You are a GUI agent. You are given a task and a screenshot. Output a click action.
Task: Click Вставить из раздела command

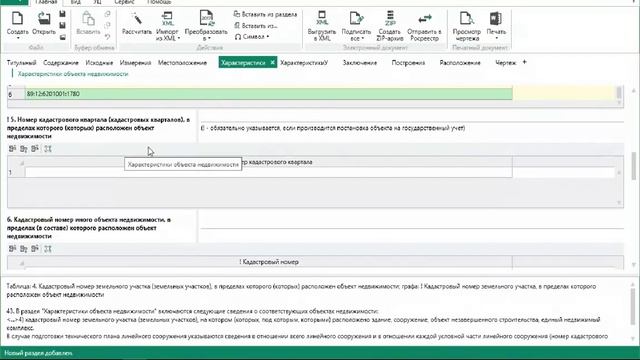click(265, 14)
